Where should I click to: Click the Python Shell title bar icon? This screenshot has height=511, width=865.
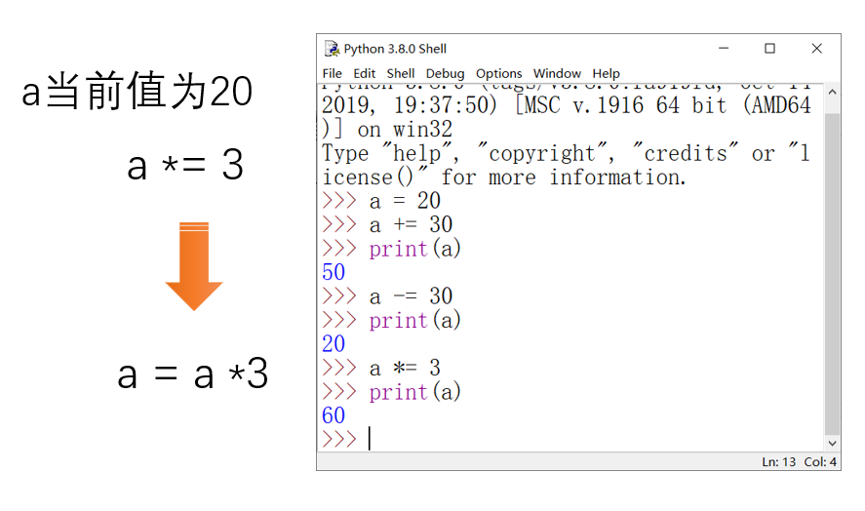[332, 49]
